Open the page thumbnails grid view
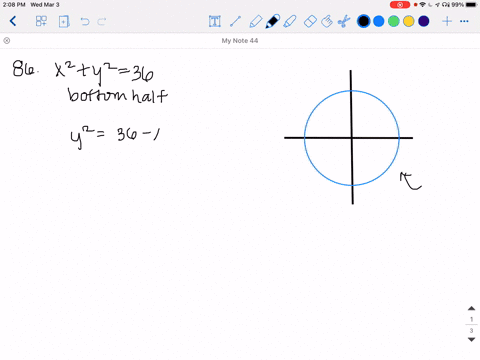Screen dimensions: 480x360 41,21
